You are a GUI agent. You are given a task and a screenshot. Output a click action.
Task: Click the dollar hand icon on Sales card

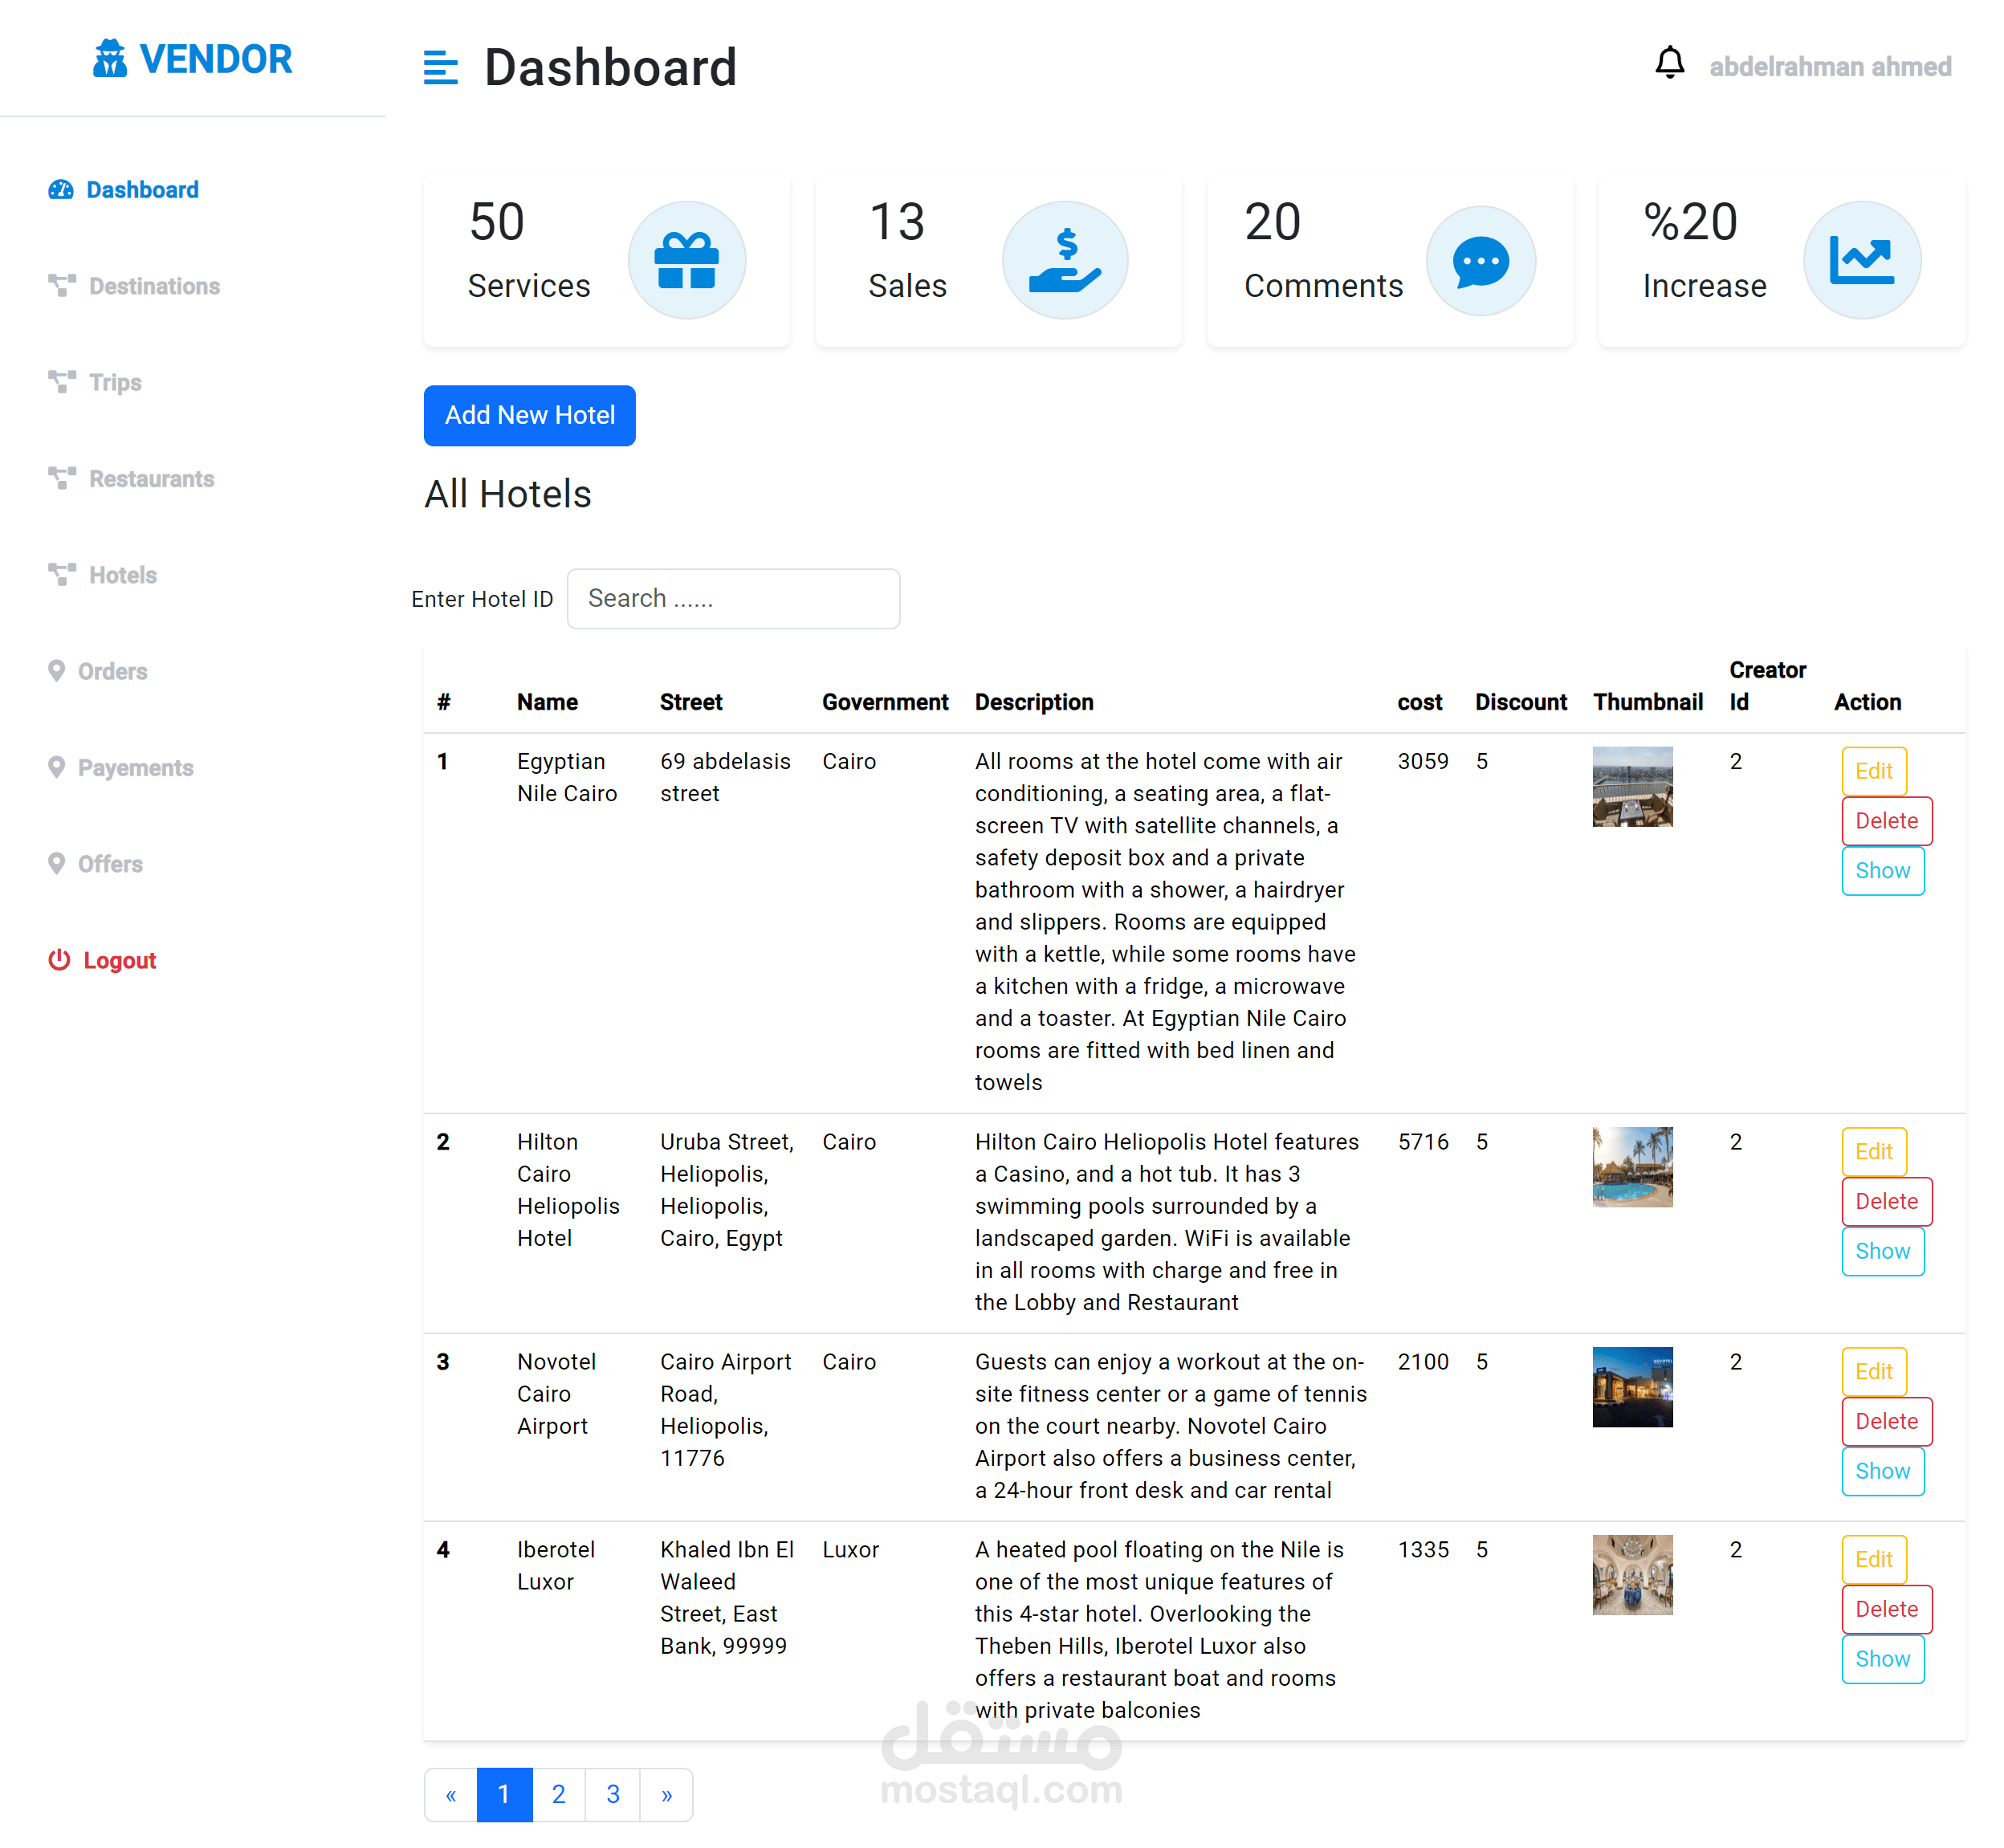click(1066, 259)
